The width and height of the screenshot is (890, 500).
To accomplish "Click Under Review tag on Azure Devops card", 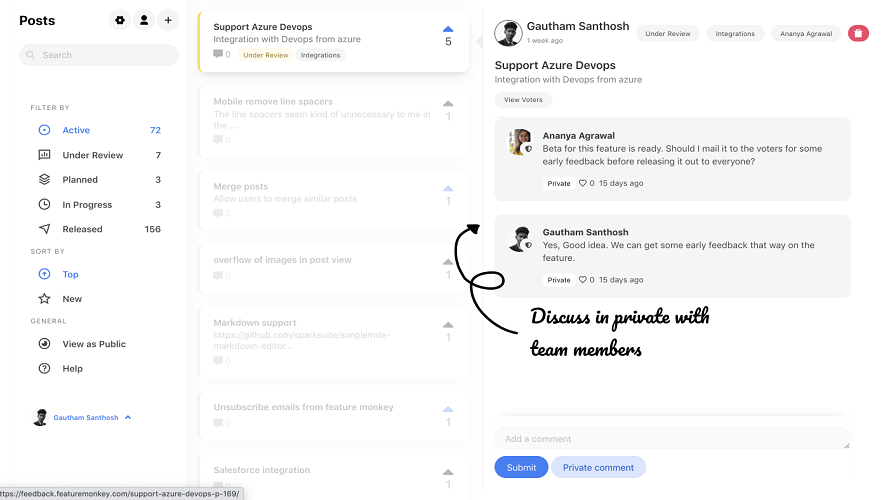I will coord(266,55).
